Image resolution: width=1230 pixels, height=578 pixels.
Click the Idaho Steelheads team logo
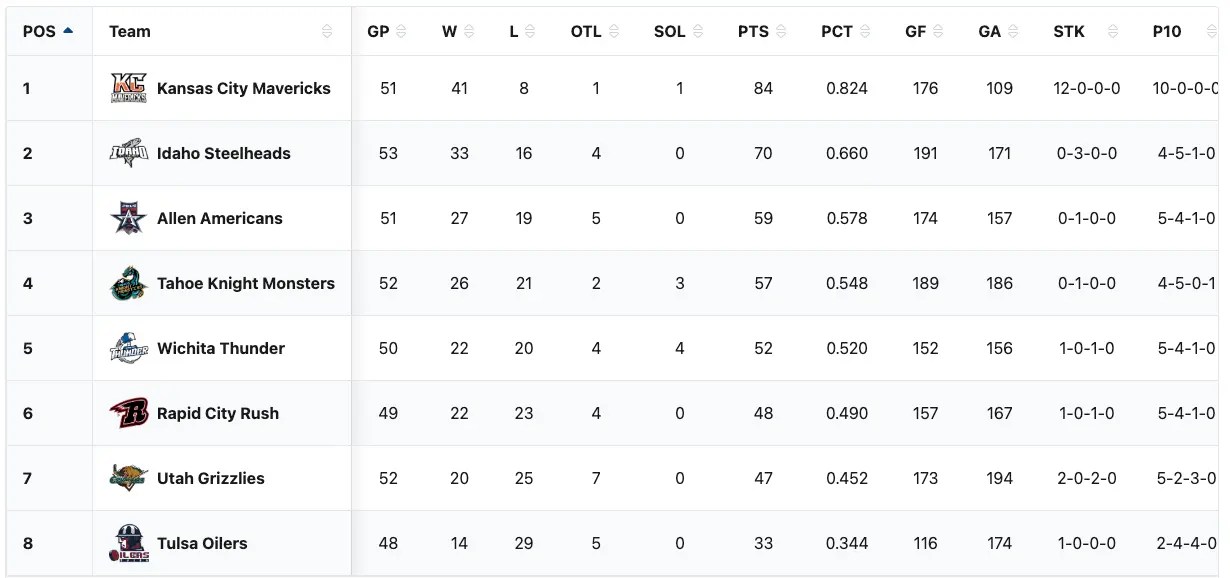pos(129,153)
